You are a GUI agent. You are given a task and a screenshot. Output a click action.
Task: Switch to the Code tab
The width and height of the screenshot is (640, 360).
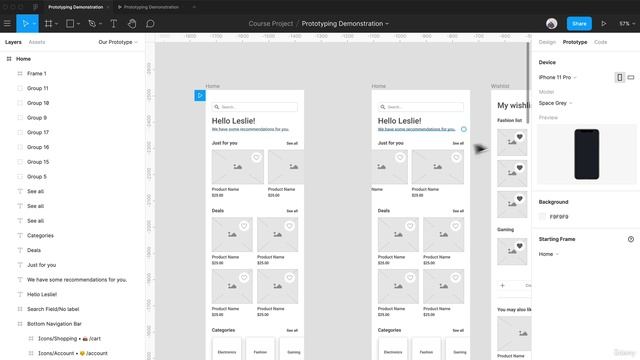point(600,42)
